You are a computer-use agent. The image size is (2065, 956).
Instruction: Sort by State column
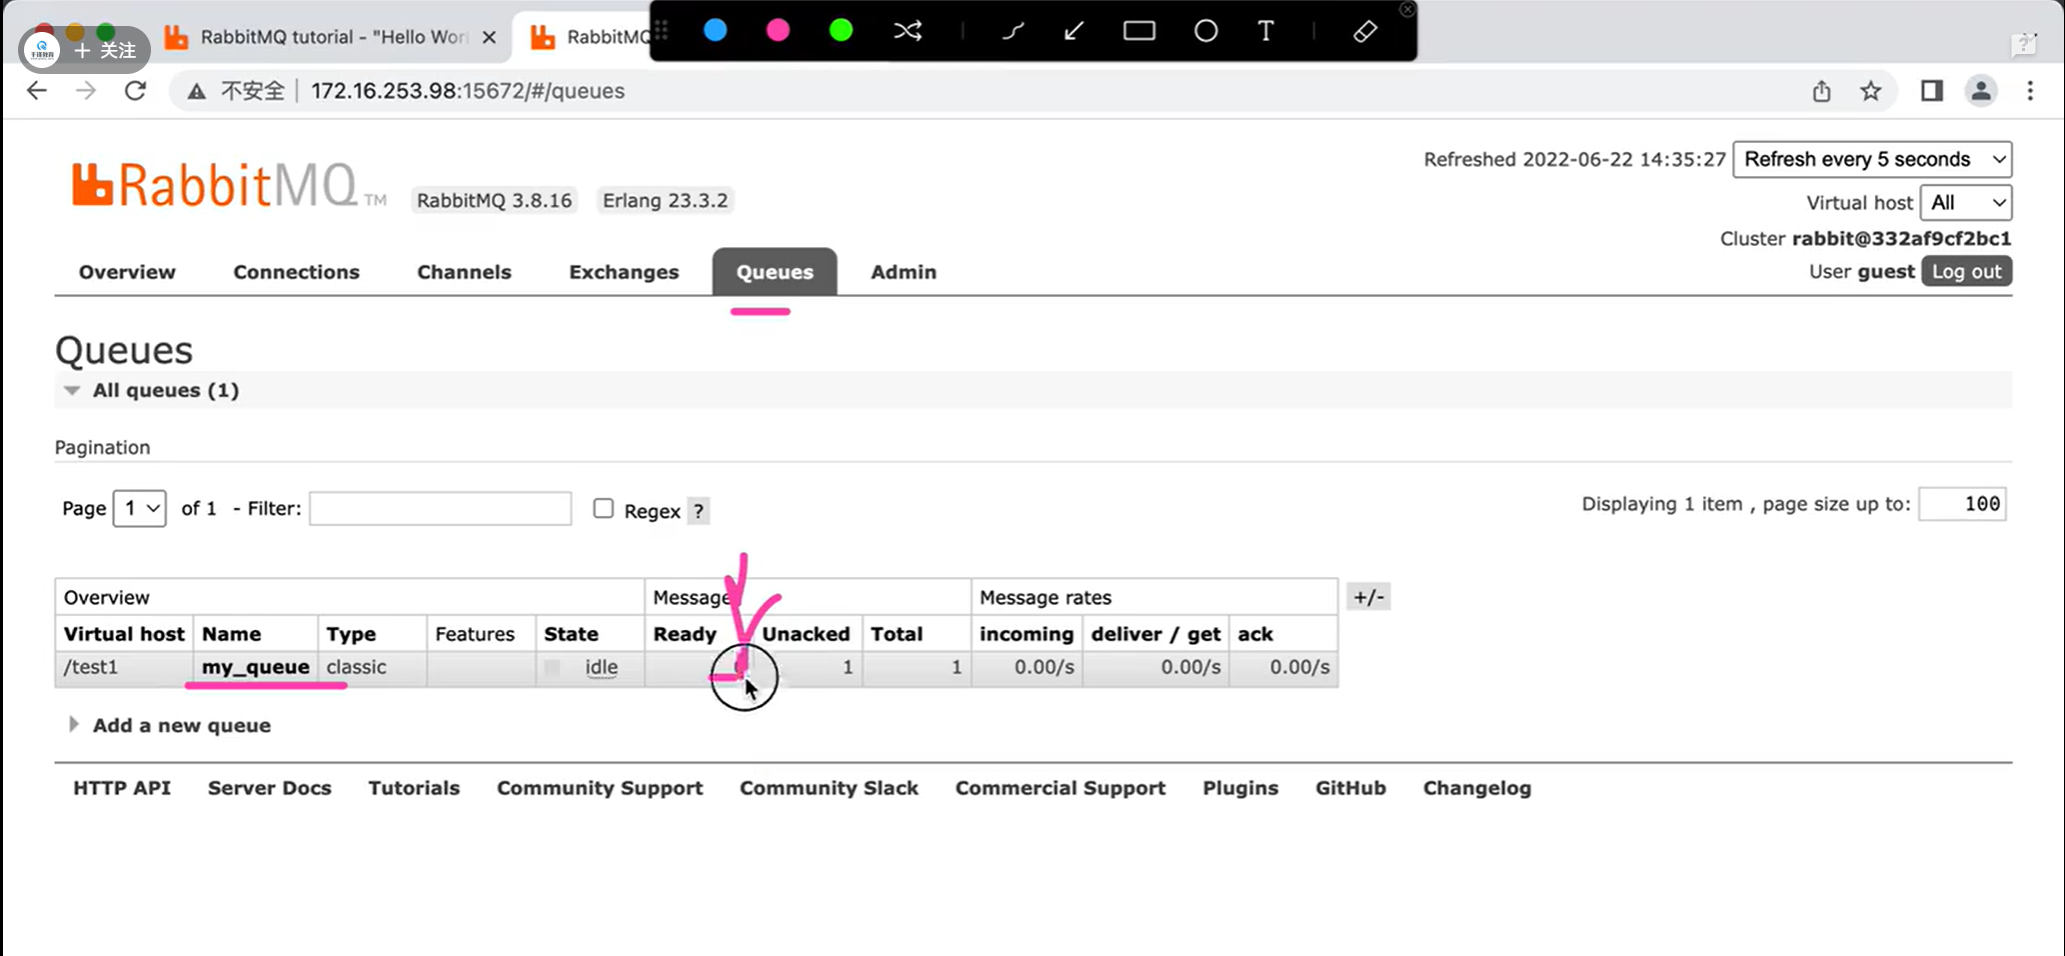click(571, 634)
